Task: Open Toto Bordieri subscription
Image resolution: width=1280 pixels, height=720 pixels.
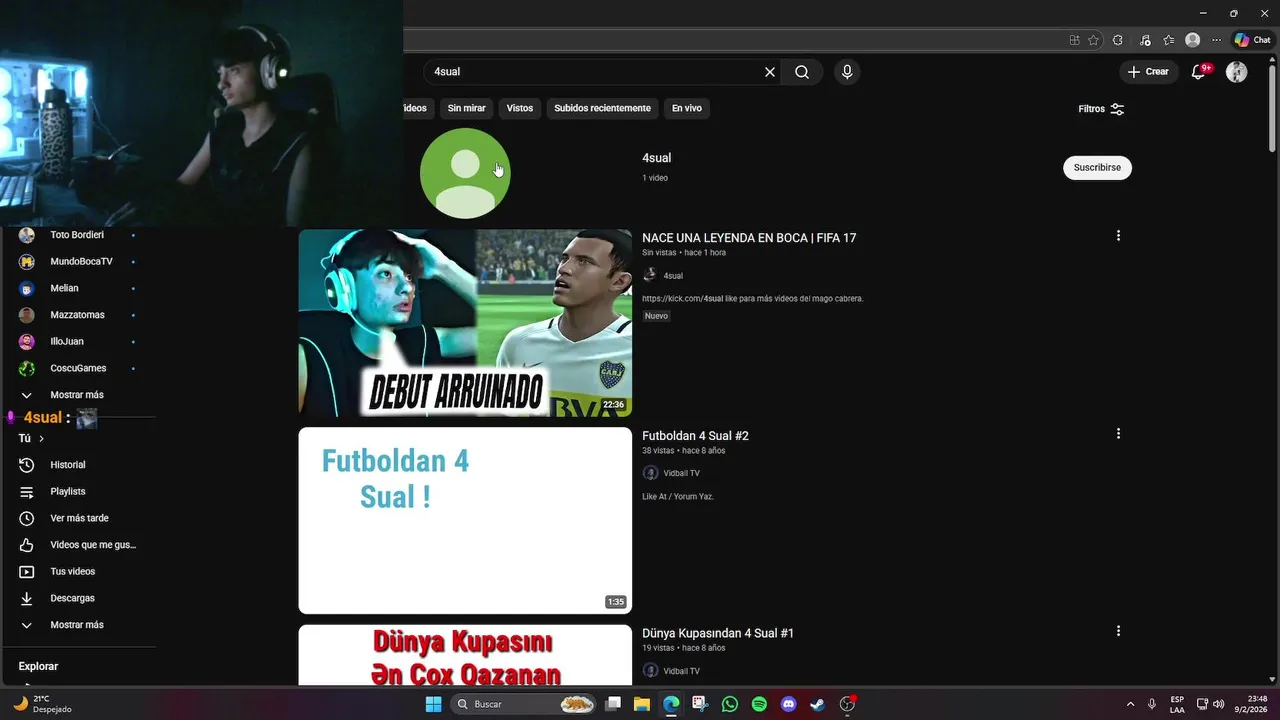Action: coord(78,235)
